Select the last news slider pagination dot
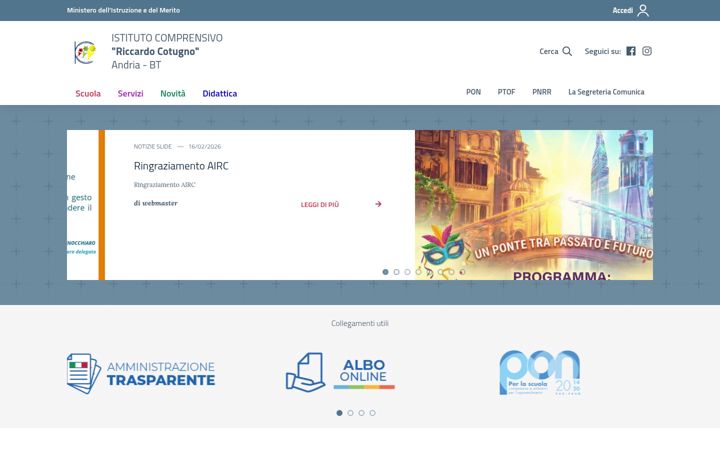Image resolution: width=720 pixels, height=450 pixels. pyautogui.click(x=462, y=272)
